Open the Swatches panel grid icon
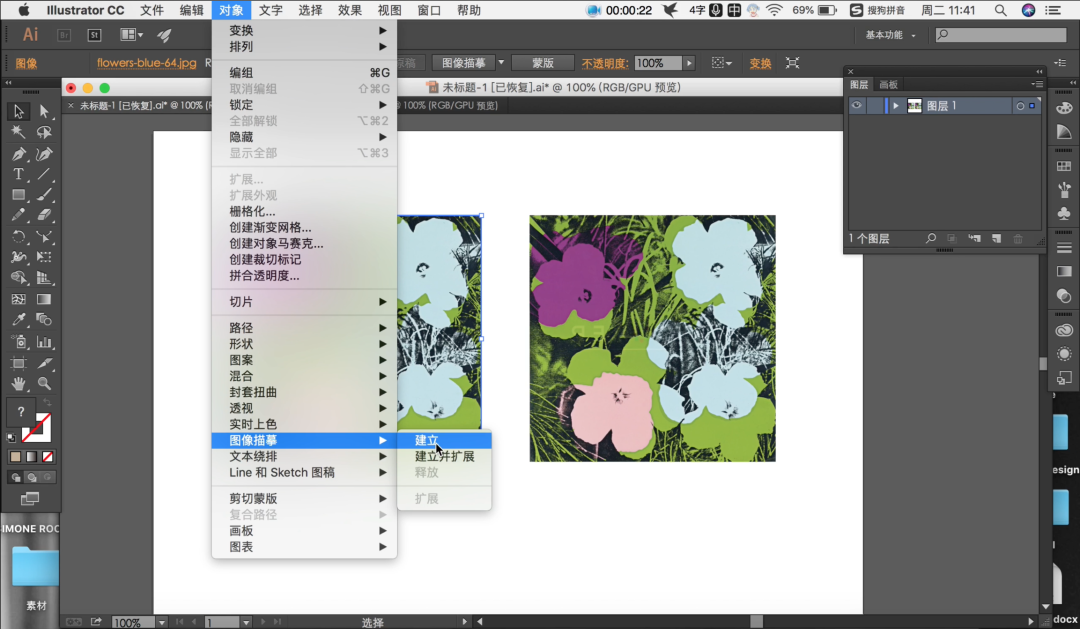Viewport: 1080px width, 629px height. [1064, 166]
